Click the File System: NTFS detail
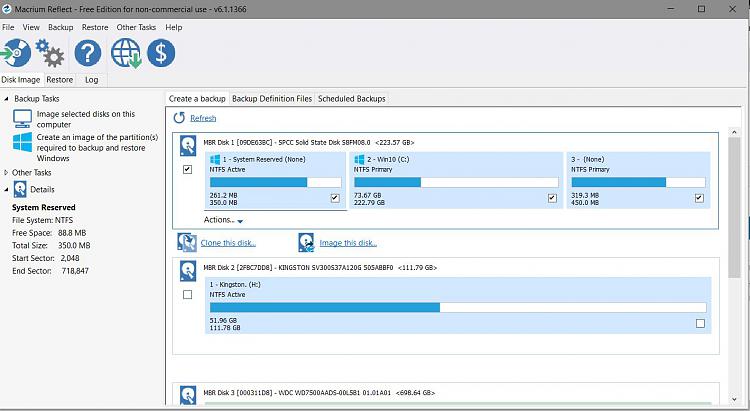 click(x=43, y=220)
